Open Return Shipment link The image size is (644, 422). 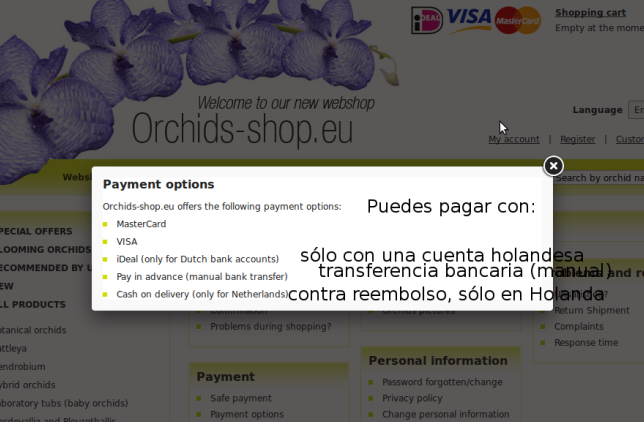592,311
